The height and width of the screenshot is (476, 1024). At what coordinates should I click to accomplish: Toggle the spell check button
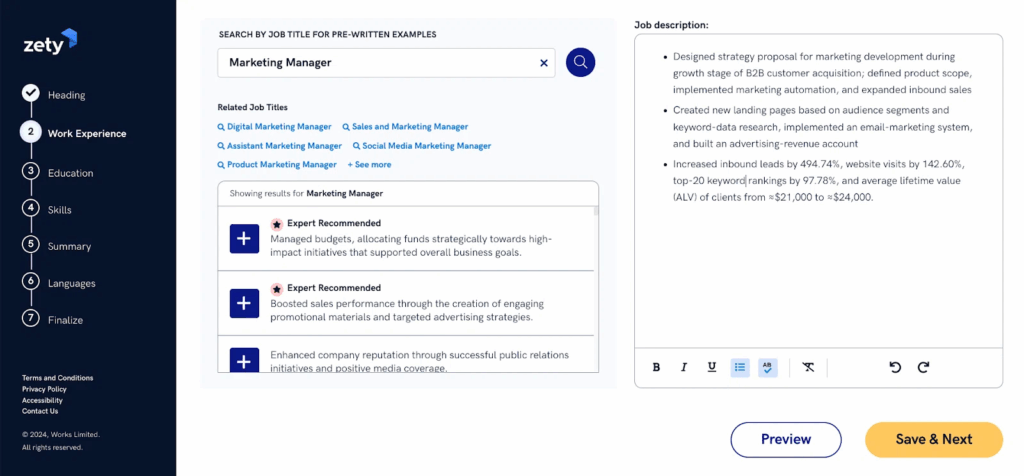768,367
